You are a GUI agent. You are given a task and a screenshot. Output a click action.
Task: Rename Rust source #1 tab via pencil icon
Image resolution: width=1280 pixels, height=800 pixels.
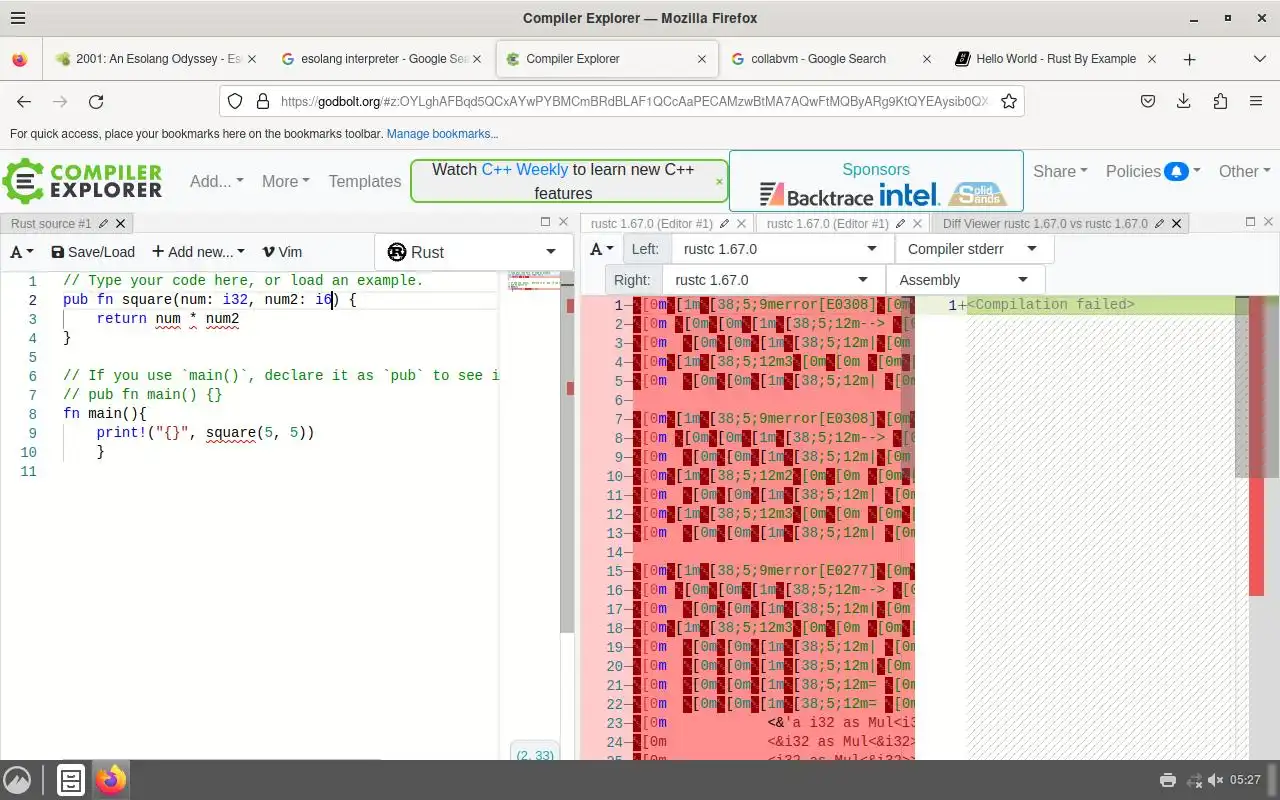click(104, 224)
